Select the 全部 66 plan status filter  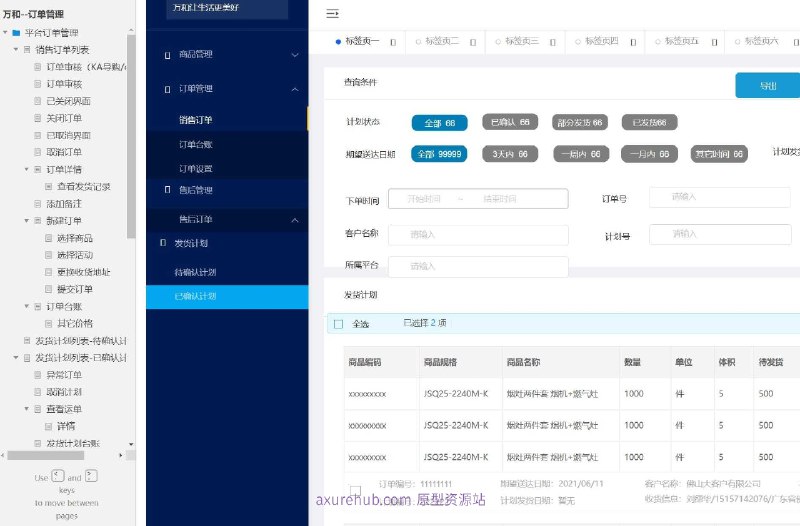coord(439,123)
